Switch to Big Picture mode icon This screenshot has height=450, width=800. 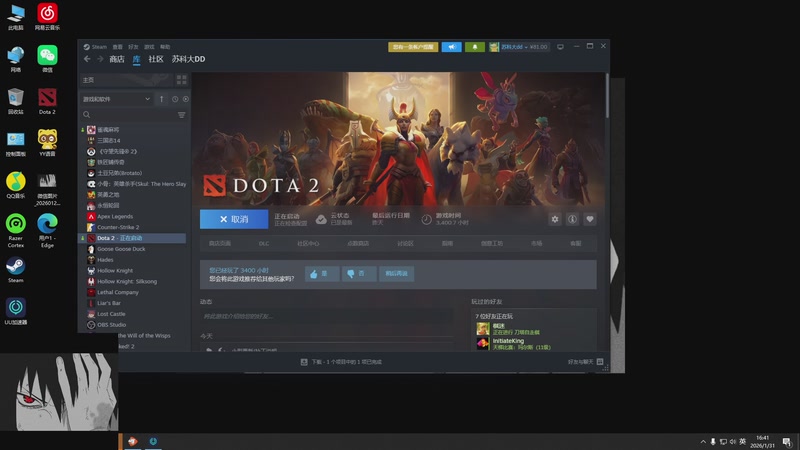[560, 47]
